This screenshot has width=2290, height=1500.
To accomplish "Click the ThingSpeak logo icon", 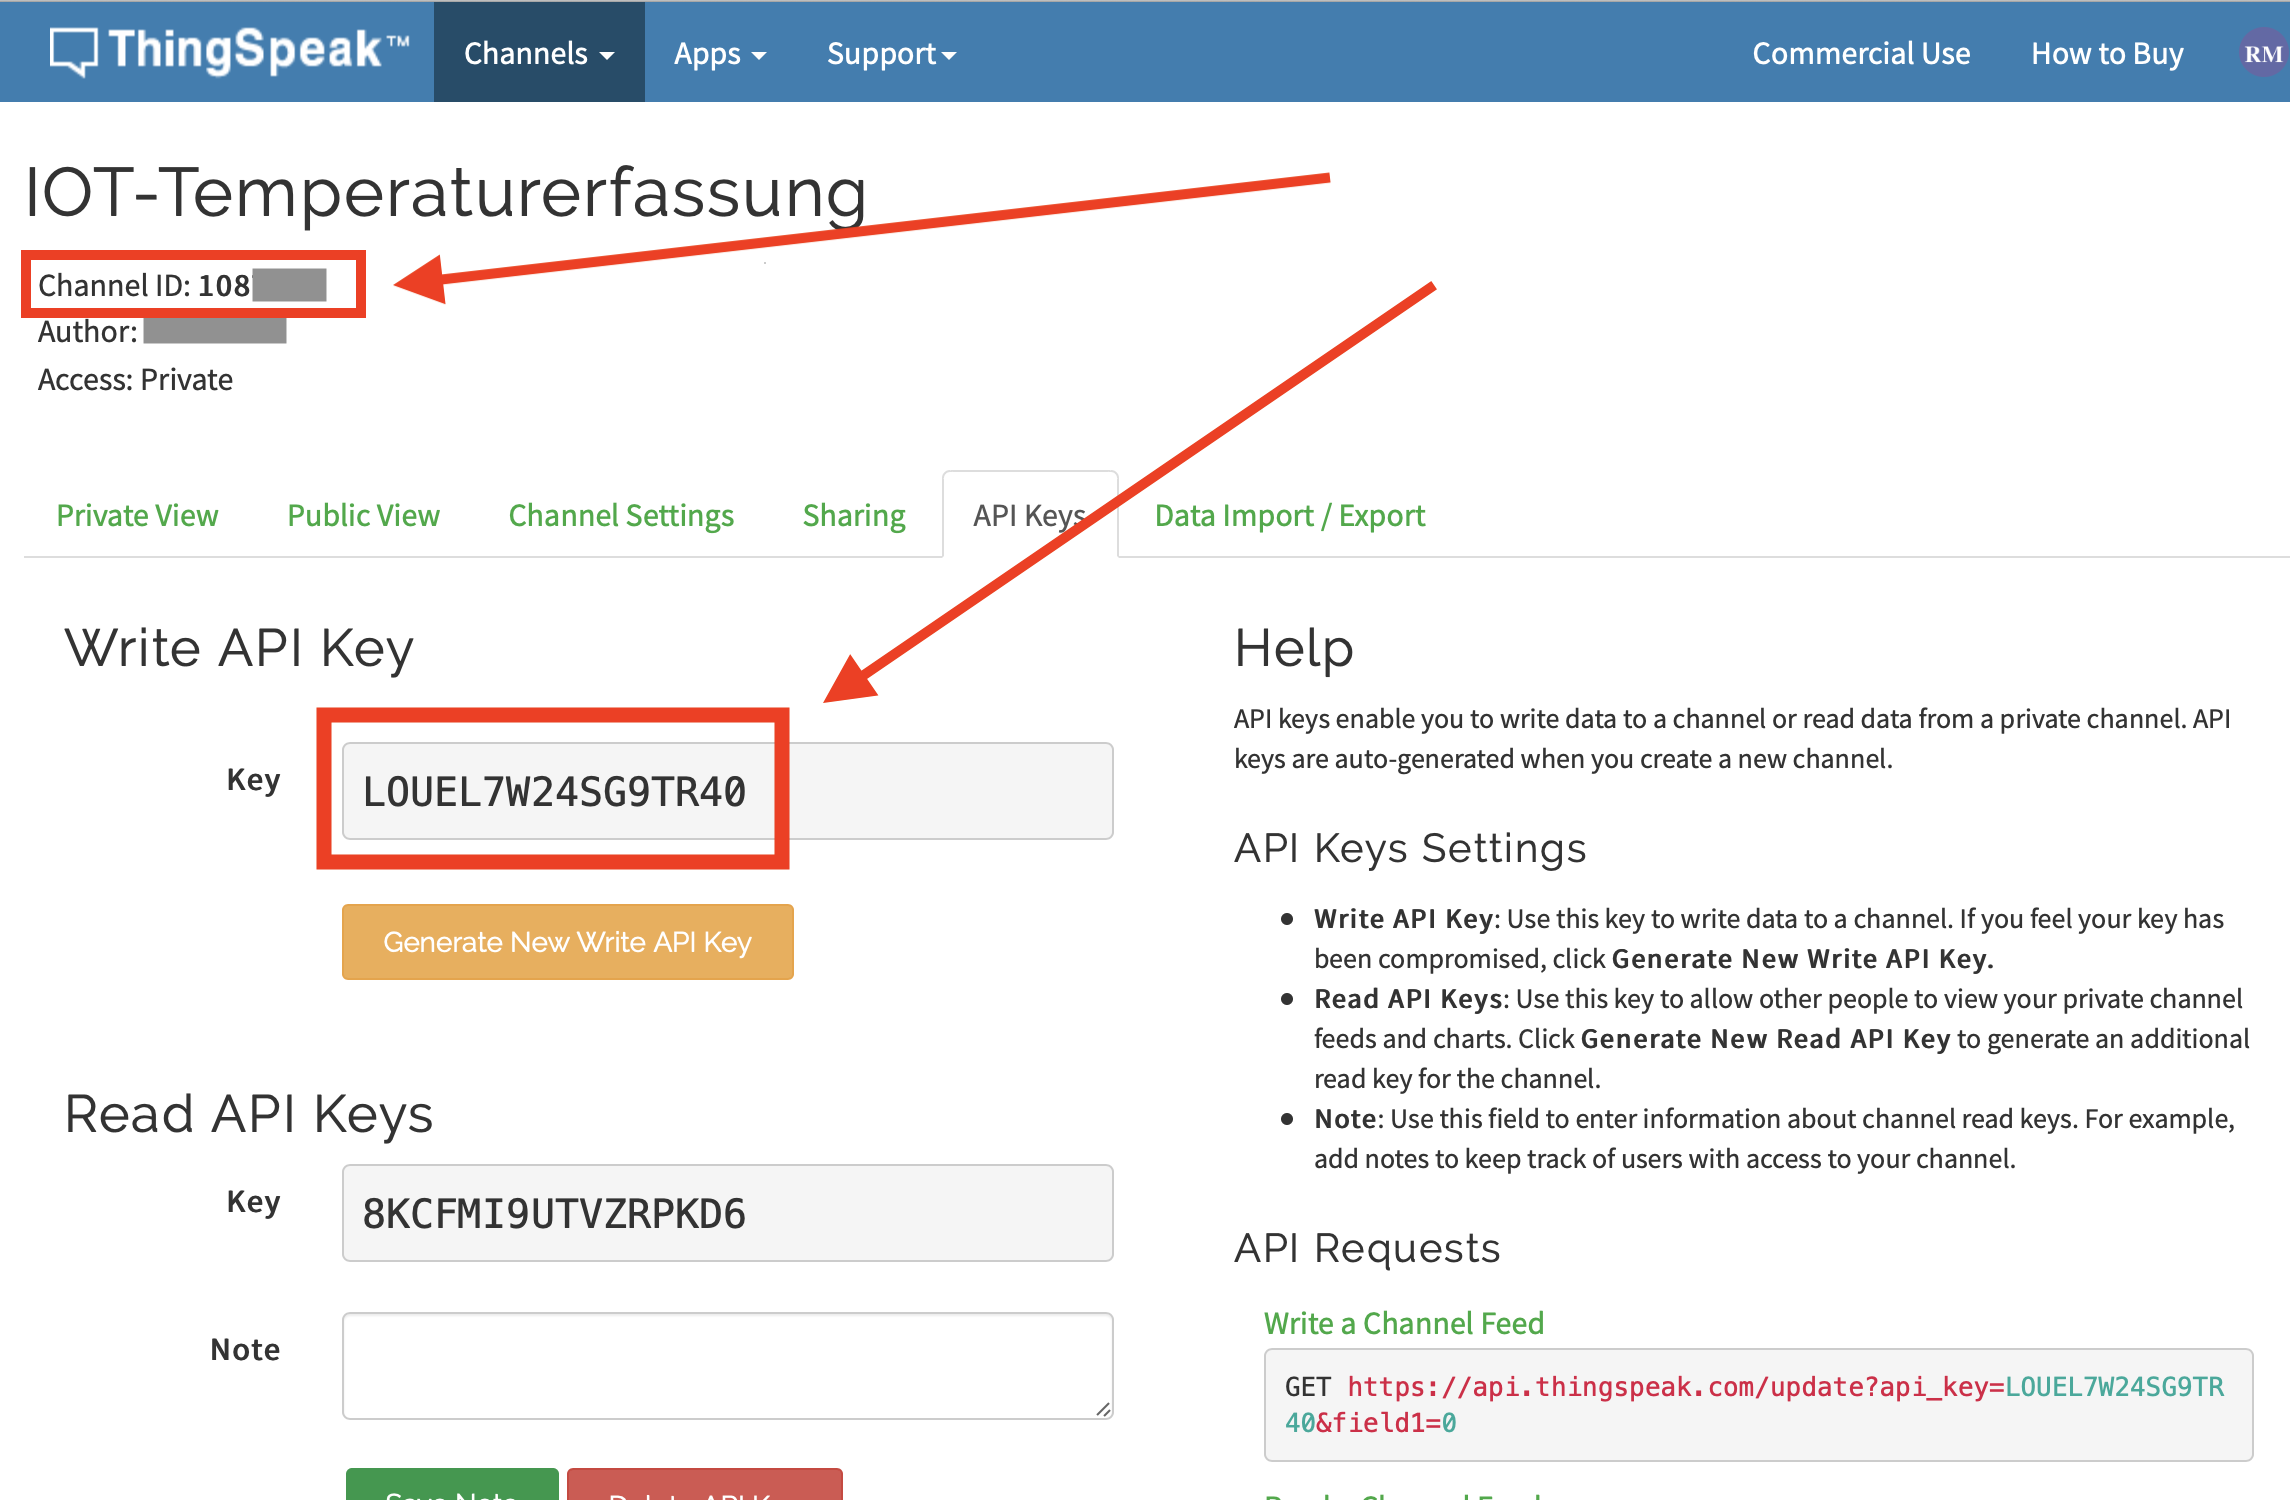I will tap(74, 51).
